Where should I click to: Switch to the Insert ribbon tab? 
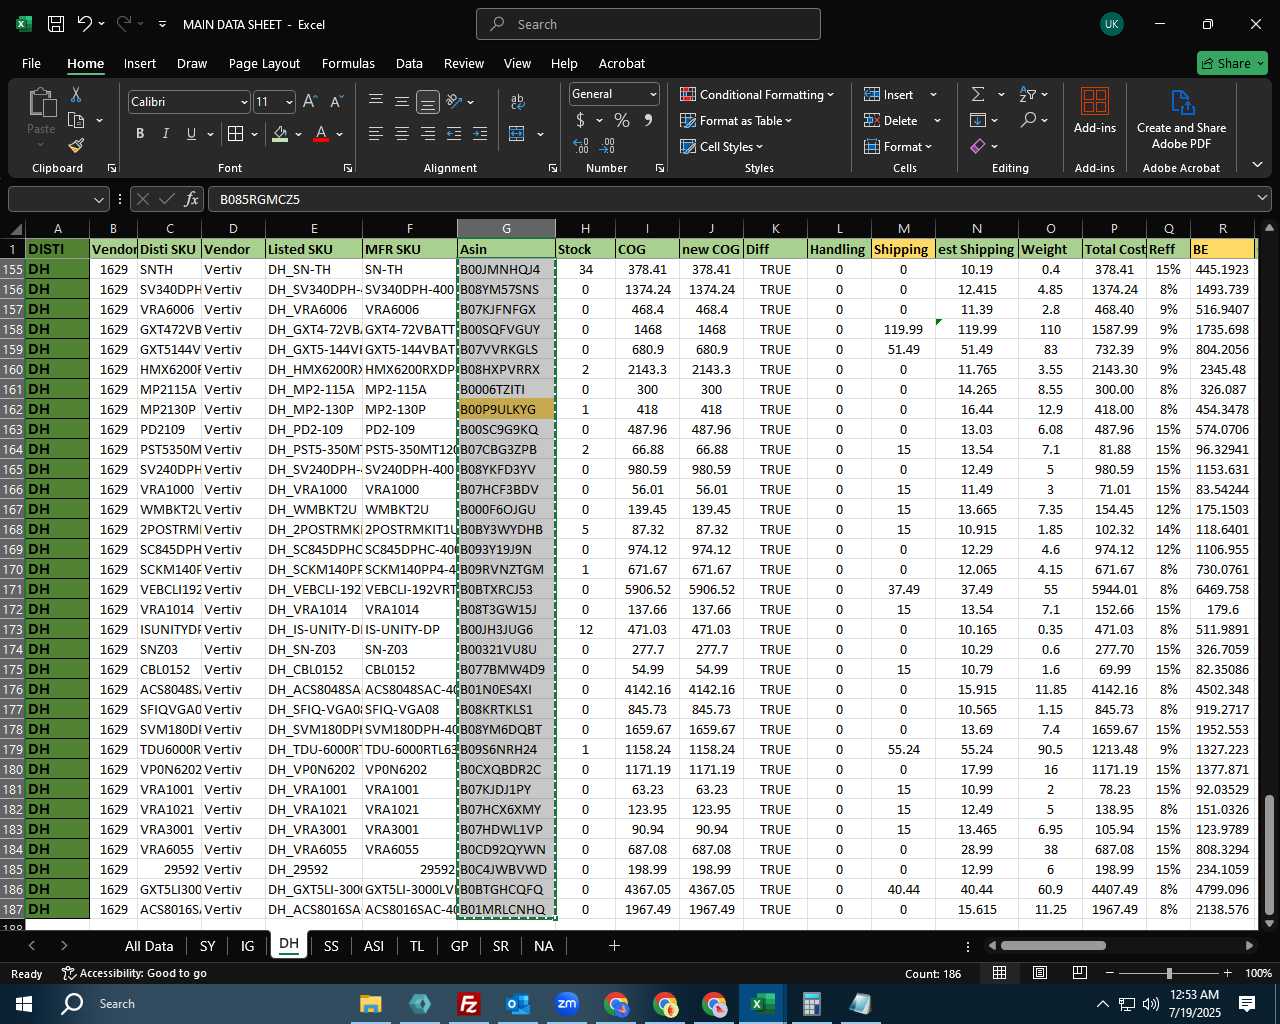pos(140,63)
